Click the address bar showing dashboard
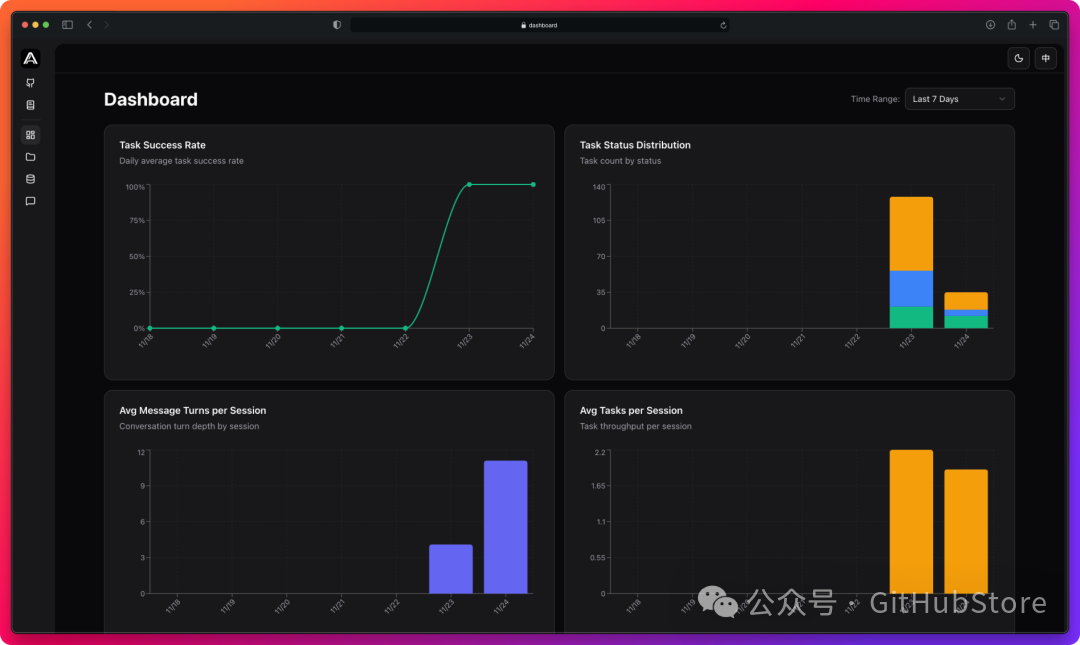This screenshot has width=1080, height=645. (x=540, y=25)
